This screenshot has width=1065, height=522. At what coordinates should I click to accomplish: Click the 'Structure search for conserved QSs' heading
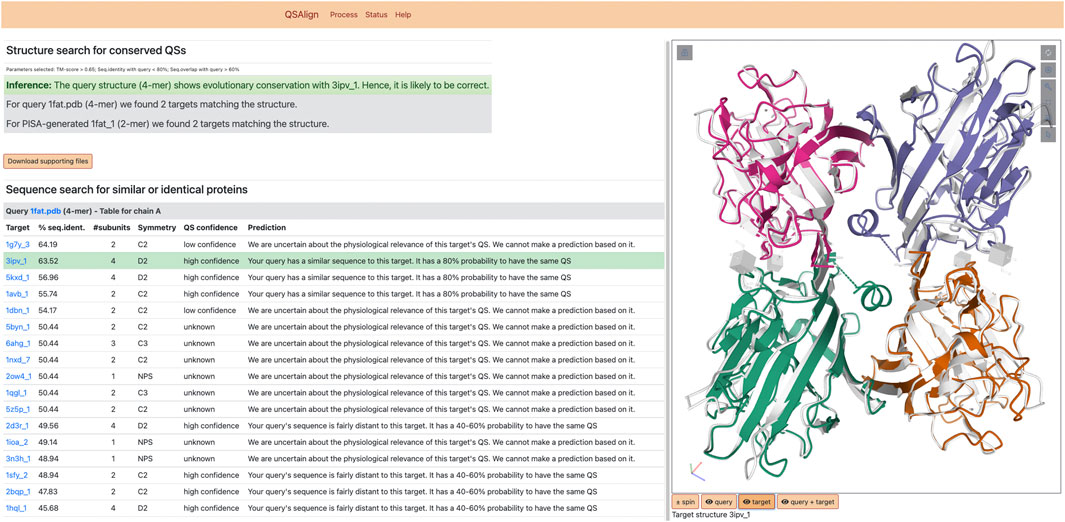click(x=95, y=50)
